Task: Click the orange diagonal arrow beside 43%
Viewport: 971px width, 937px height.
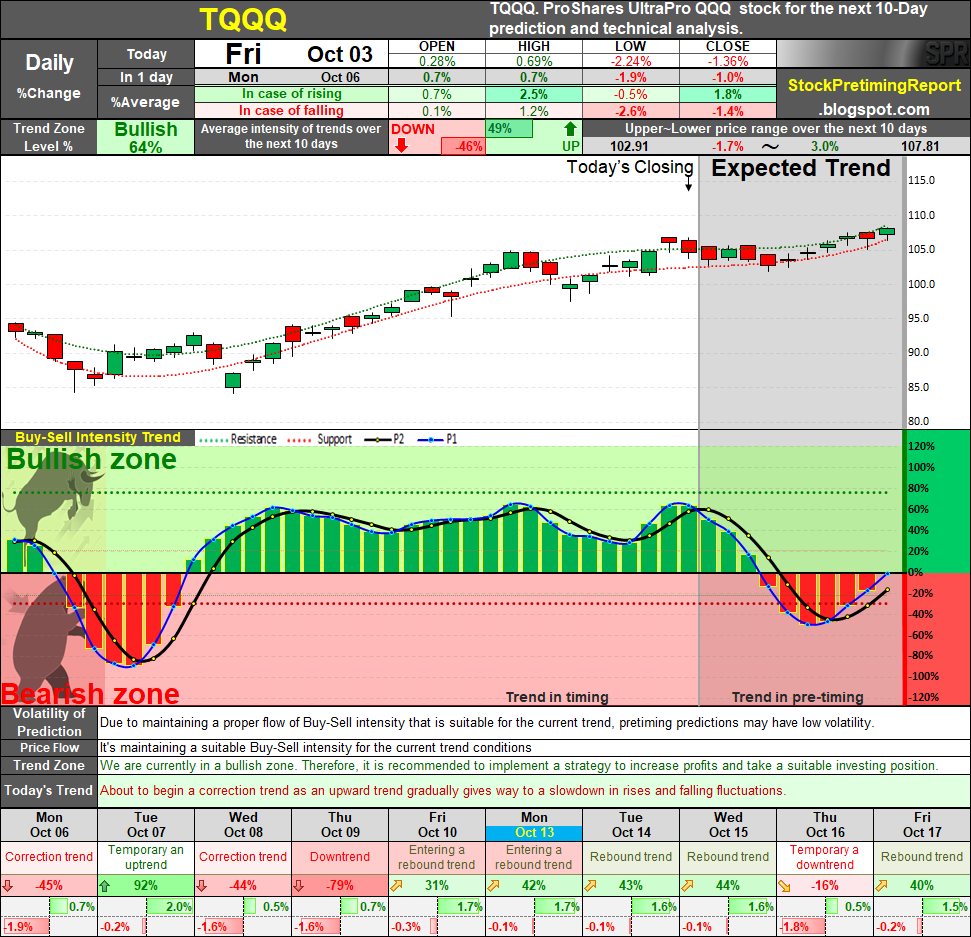Action: (590, 886)
